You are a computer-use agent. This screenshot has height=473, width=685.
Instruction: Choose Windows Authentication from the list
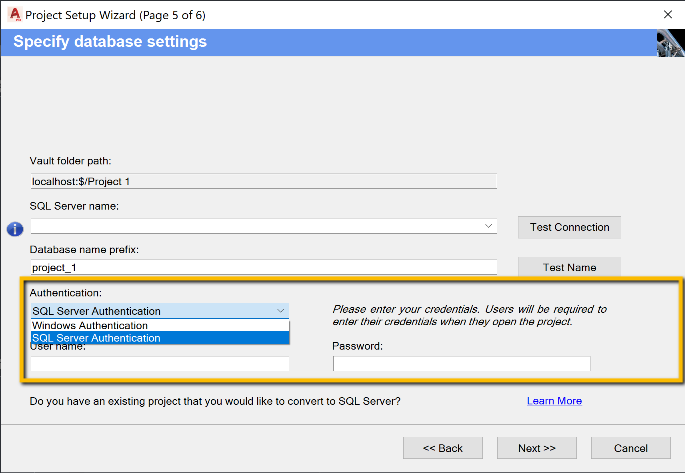tap(90, 325)
